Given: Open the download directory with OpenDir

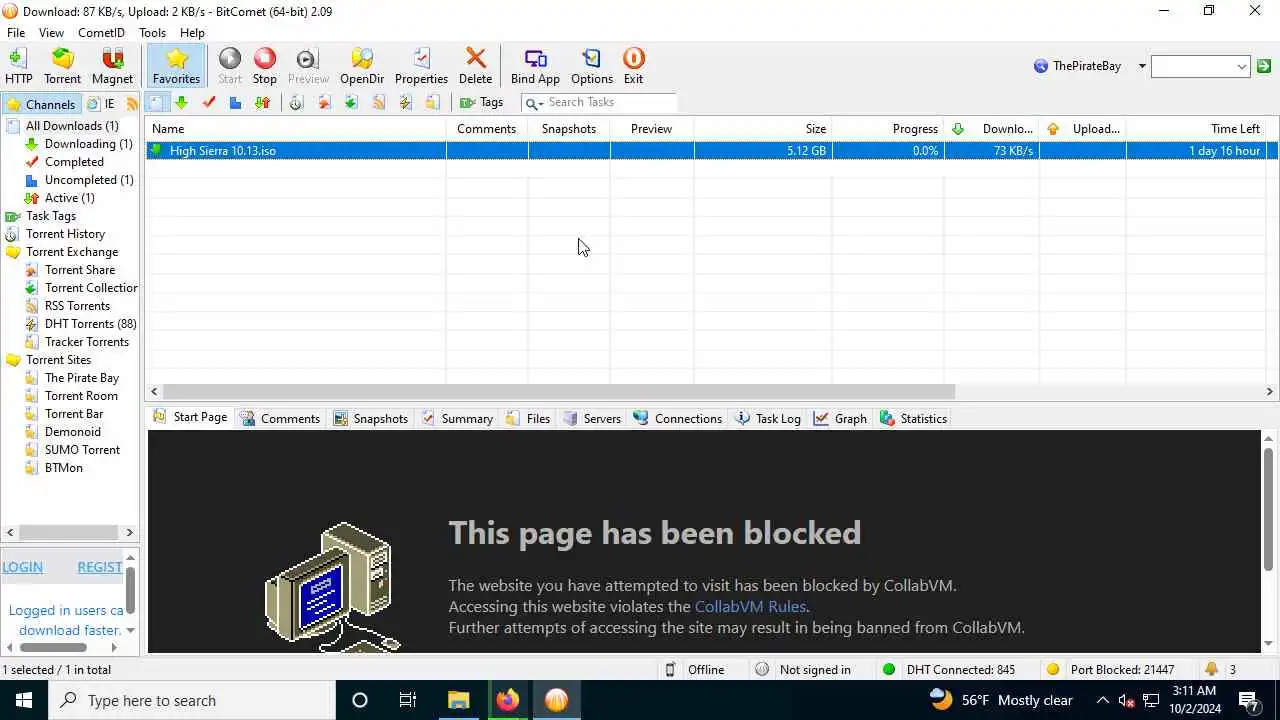Looking at the screenshot, I should tap(362, 66).
